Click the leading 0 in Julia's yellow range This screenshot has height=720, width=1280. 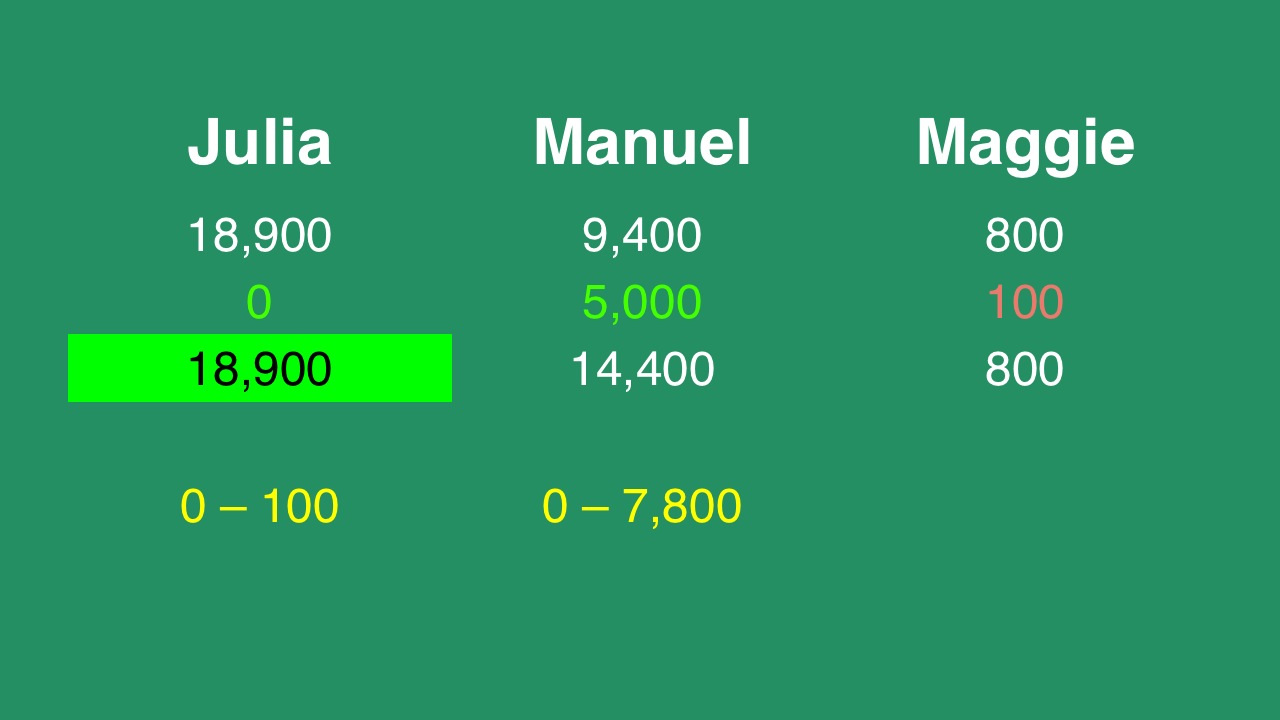[193, 507]
